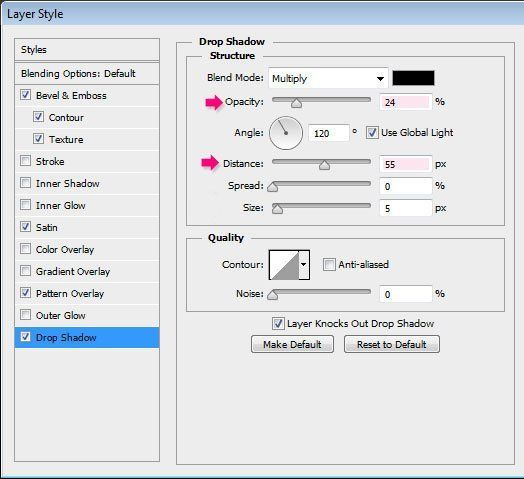Click the Size value field

(x=405, y=208)
